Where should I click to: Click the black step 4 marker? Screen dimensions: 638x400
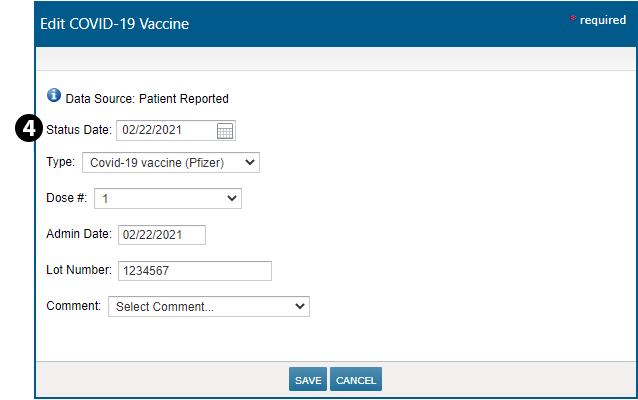[x=30, y=129]
